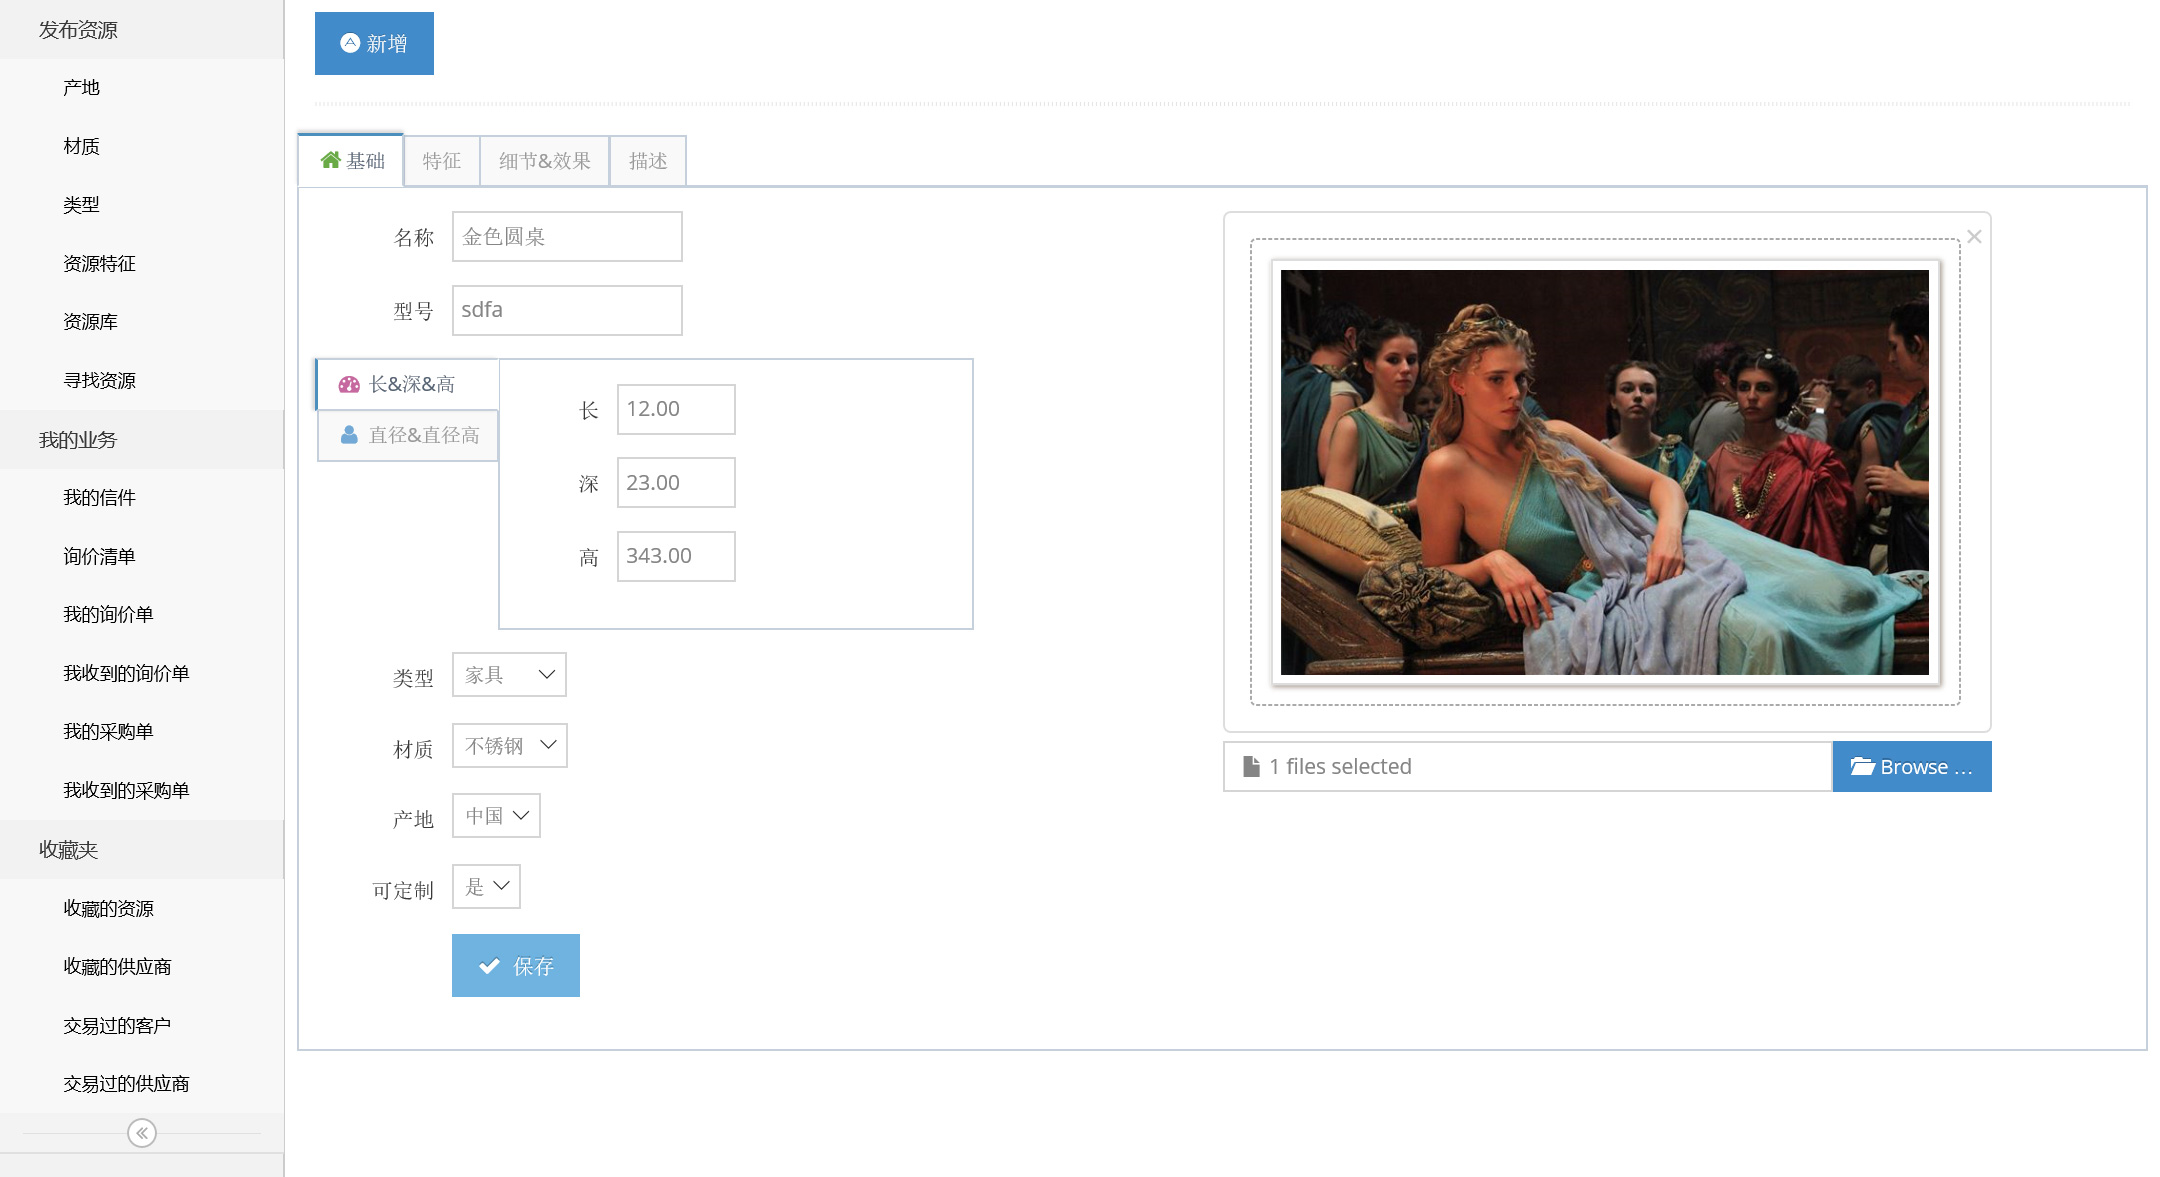Open 我收到的询价单 in the sidebar
This screenshot has width=2160, height=1177.
[142, 673]
